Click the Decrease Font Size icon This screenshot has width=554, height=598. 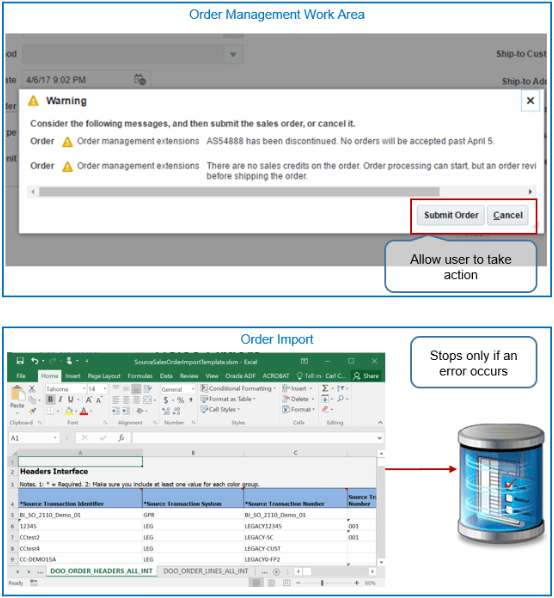pyautogui.click(x=99, y=400)
